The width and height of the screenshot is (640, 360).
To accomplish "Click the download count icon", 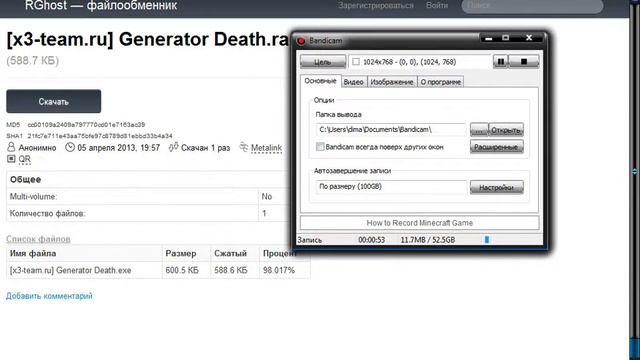I will click(x=173, y=147).
